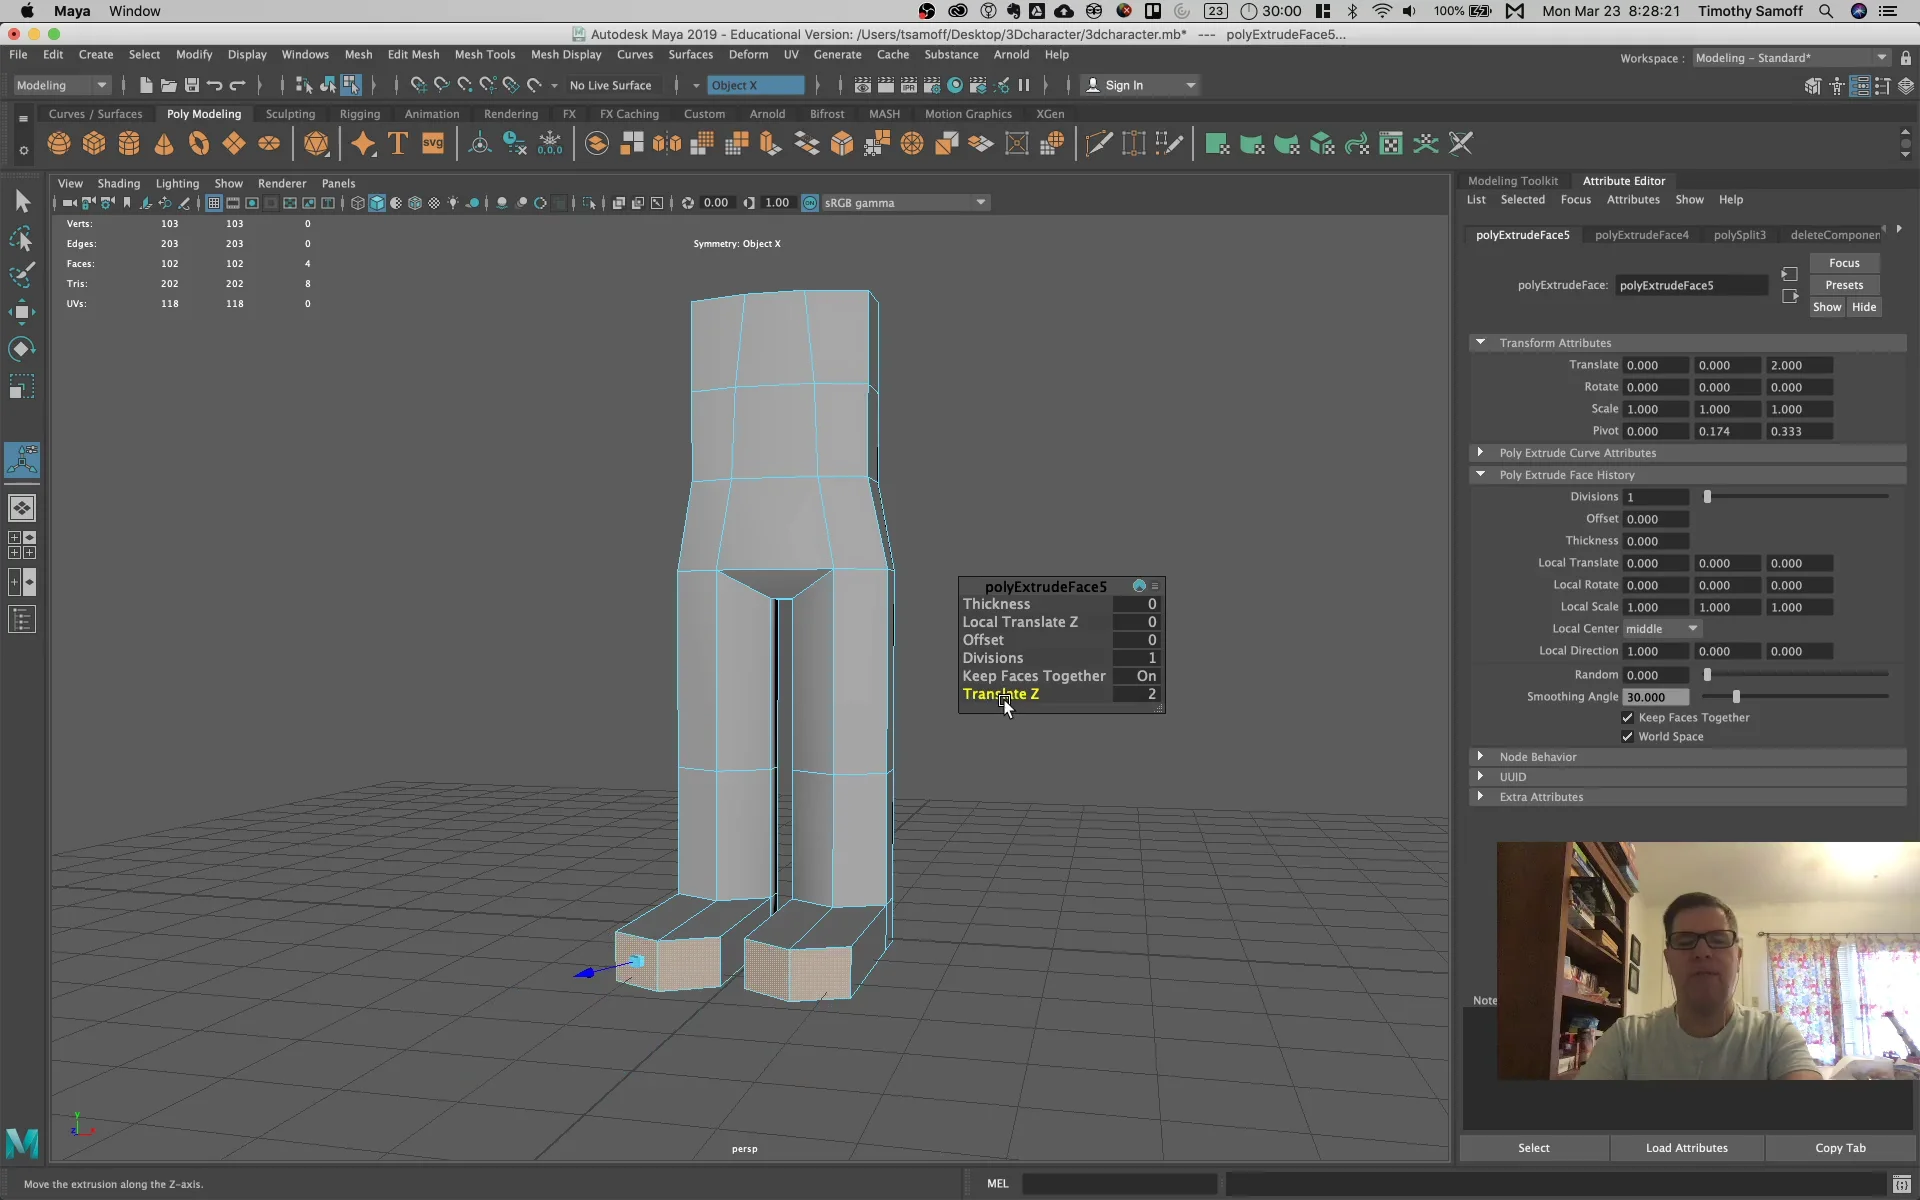Expand Poly Extrude Curve Attributes section
Screen dimensions: 1920x1200
tap(1480, 452)
